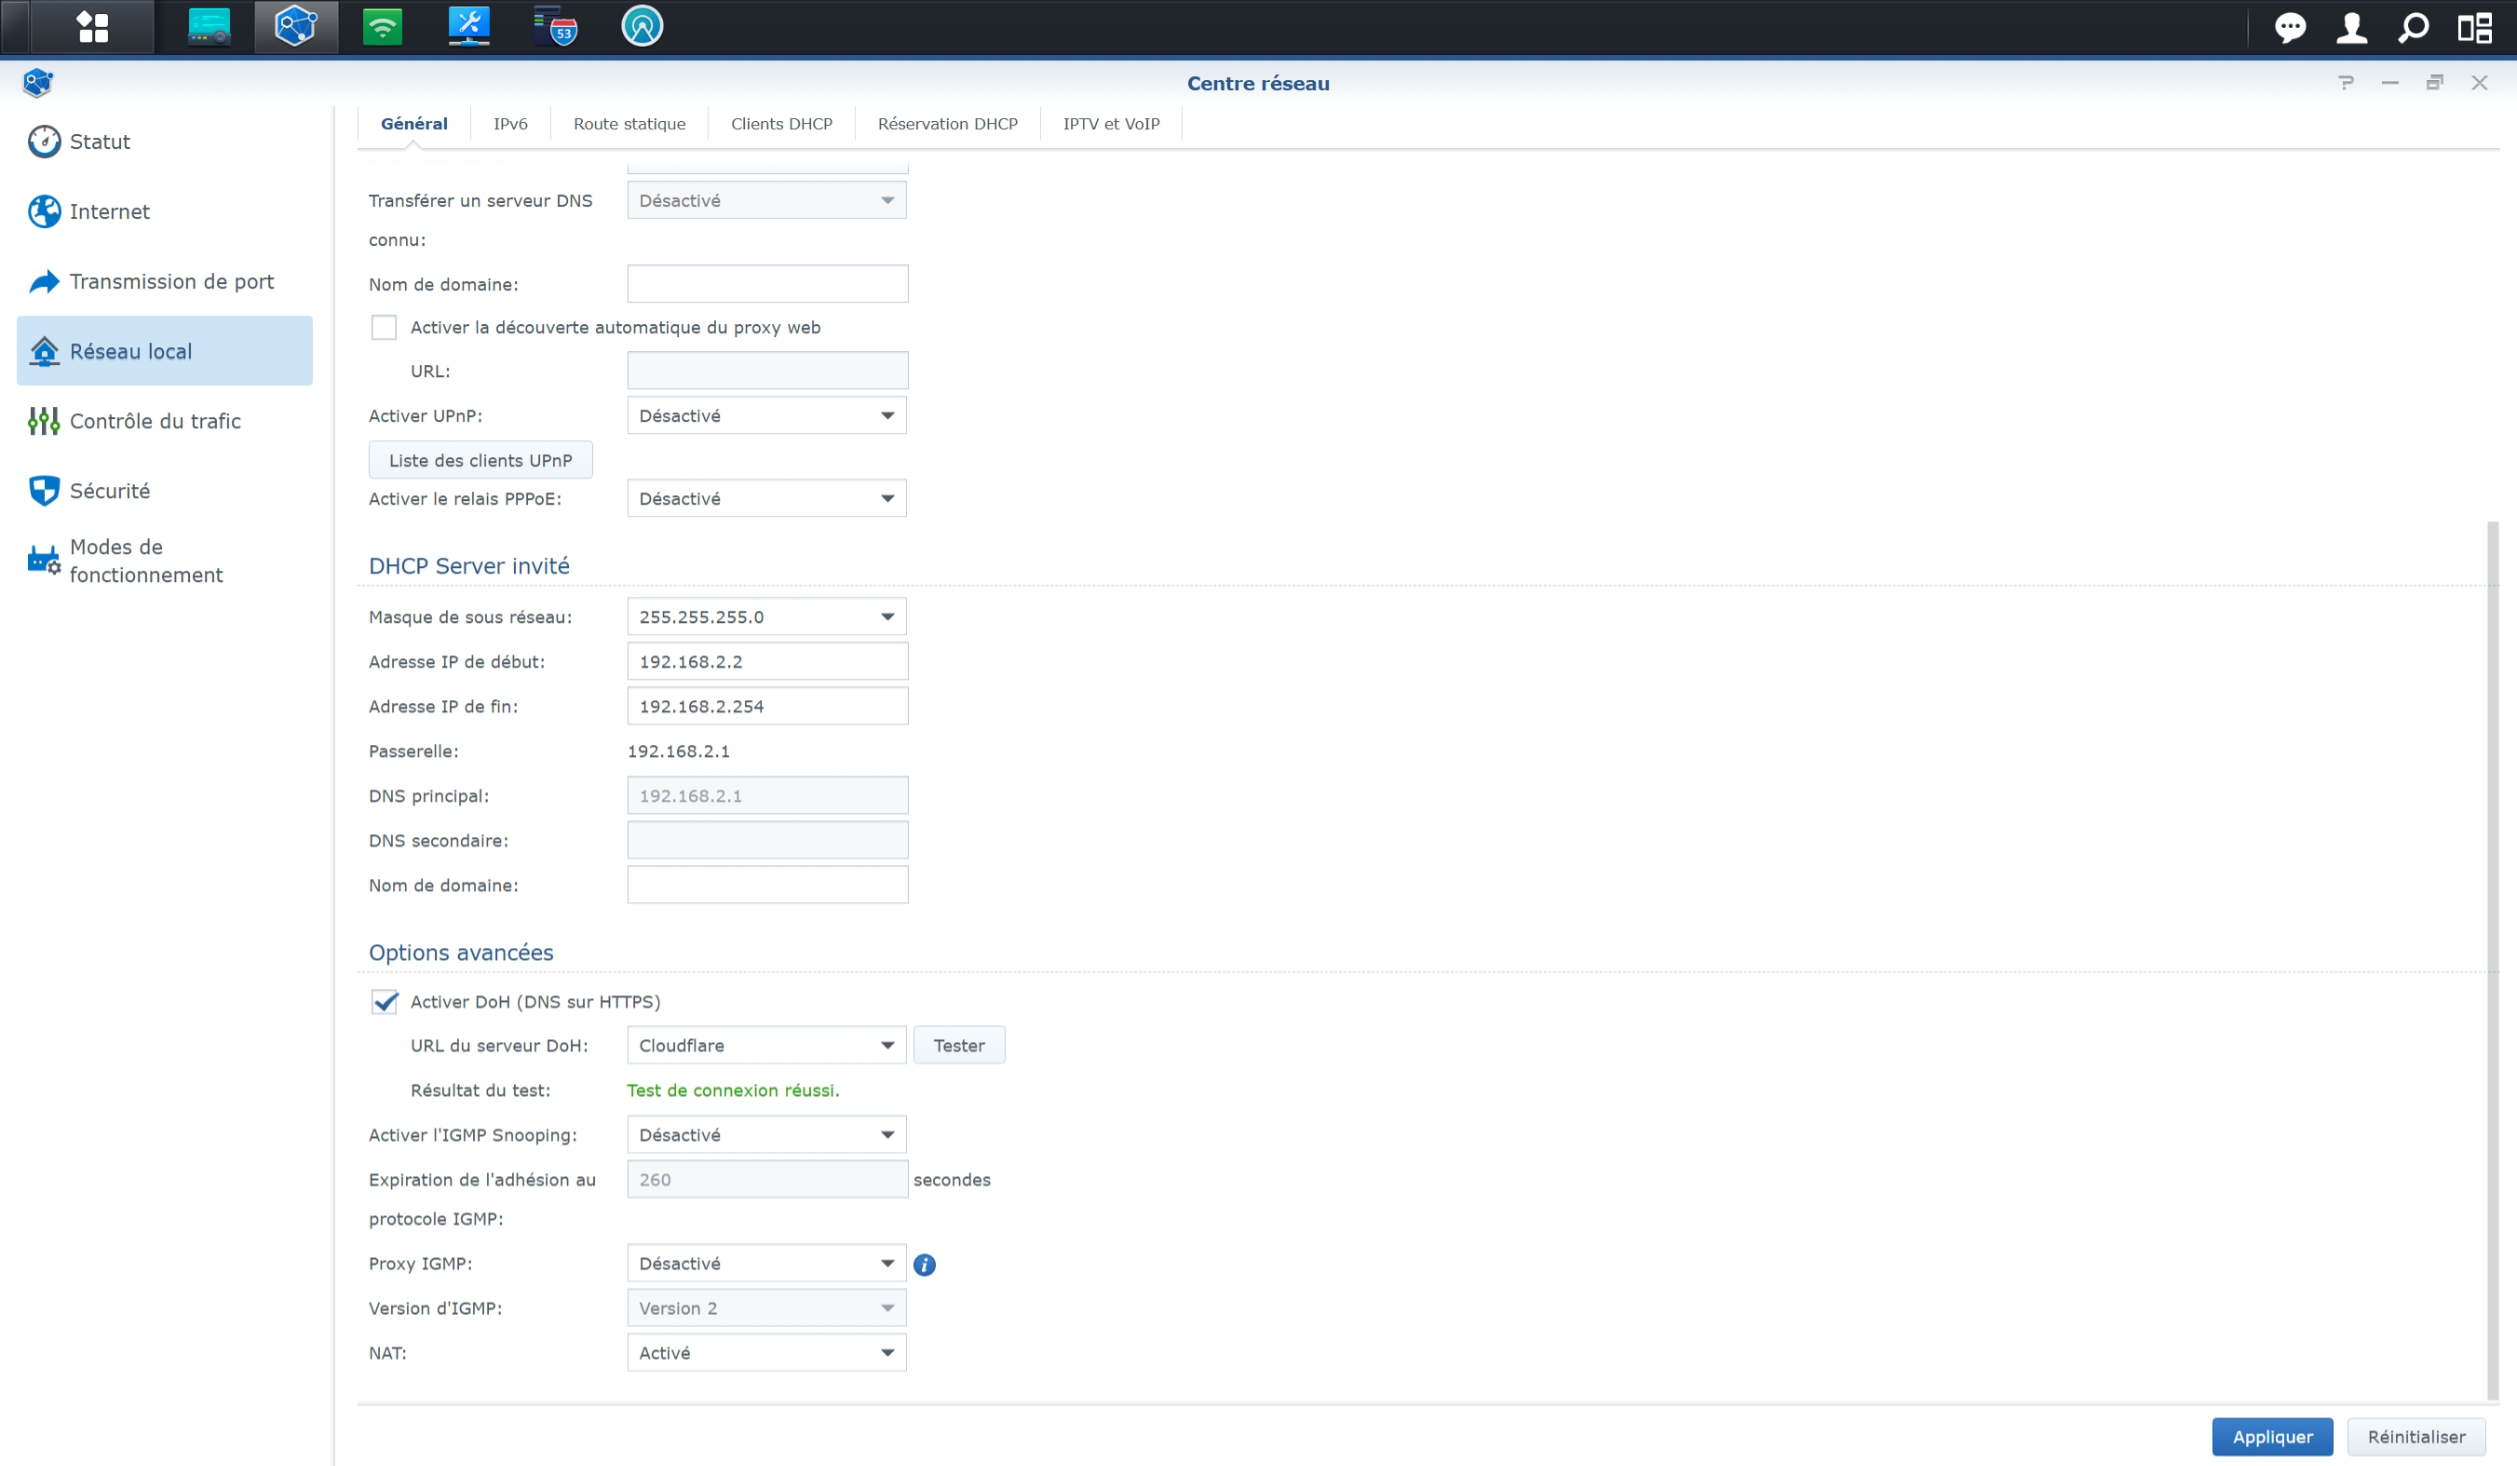Show Proxy IGMP info tooltip icon
The width and height of the screenshot is (2517, 1466).
click(924, 1264)
